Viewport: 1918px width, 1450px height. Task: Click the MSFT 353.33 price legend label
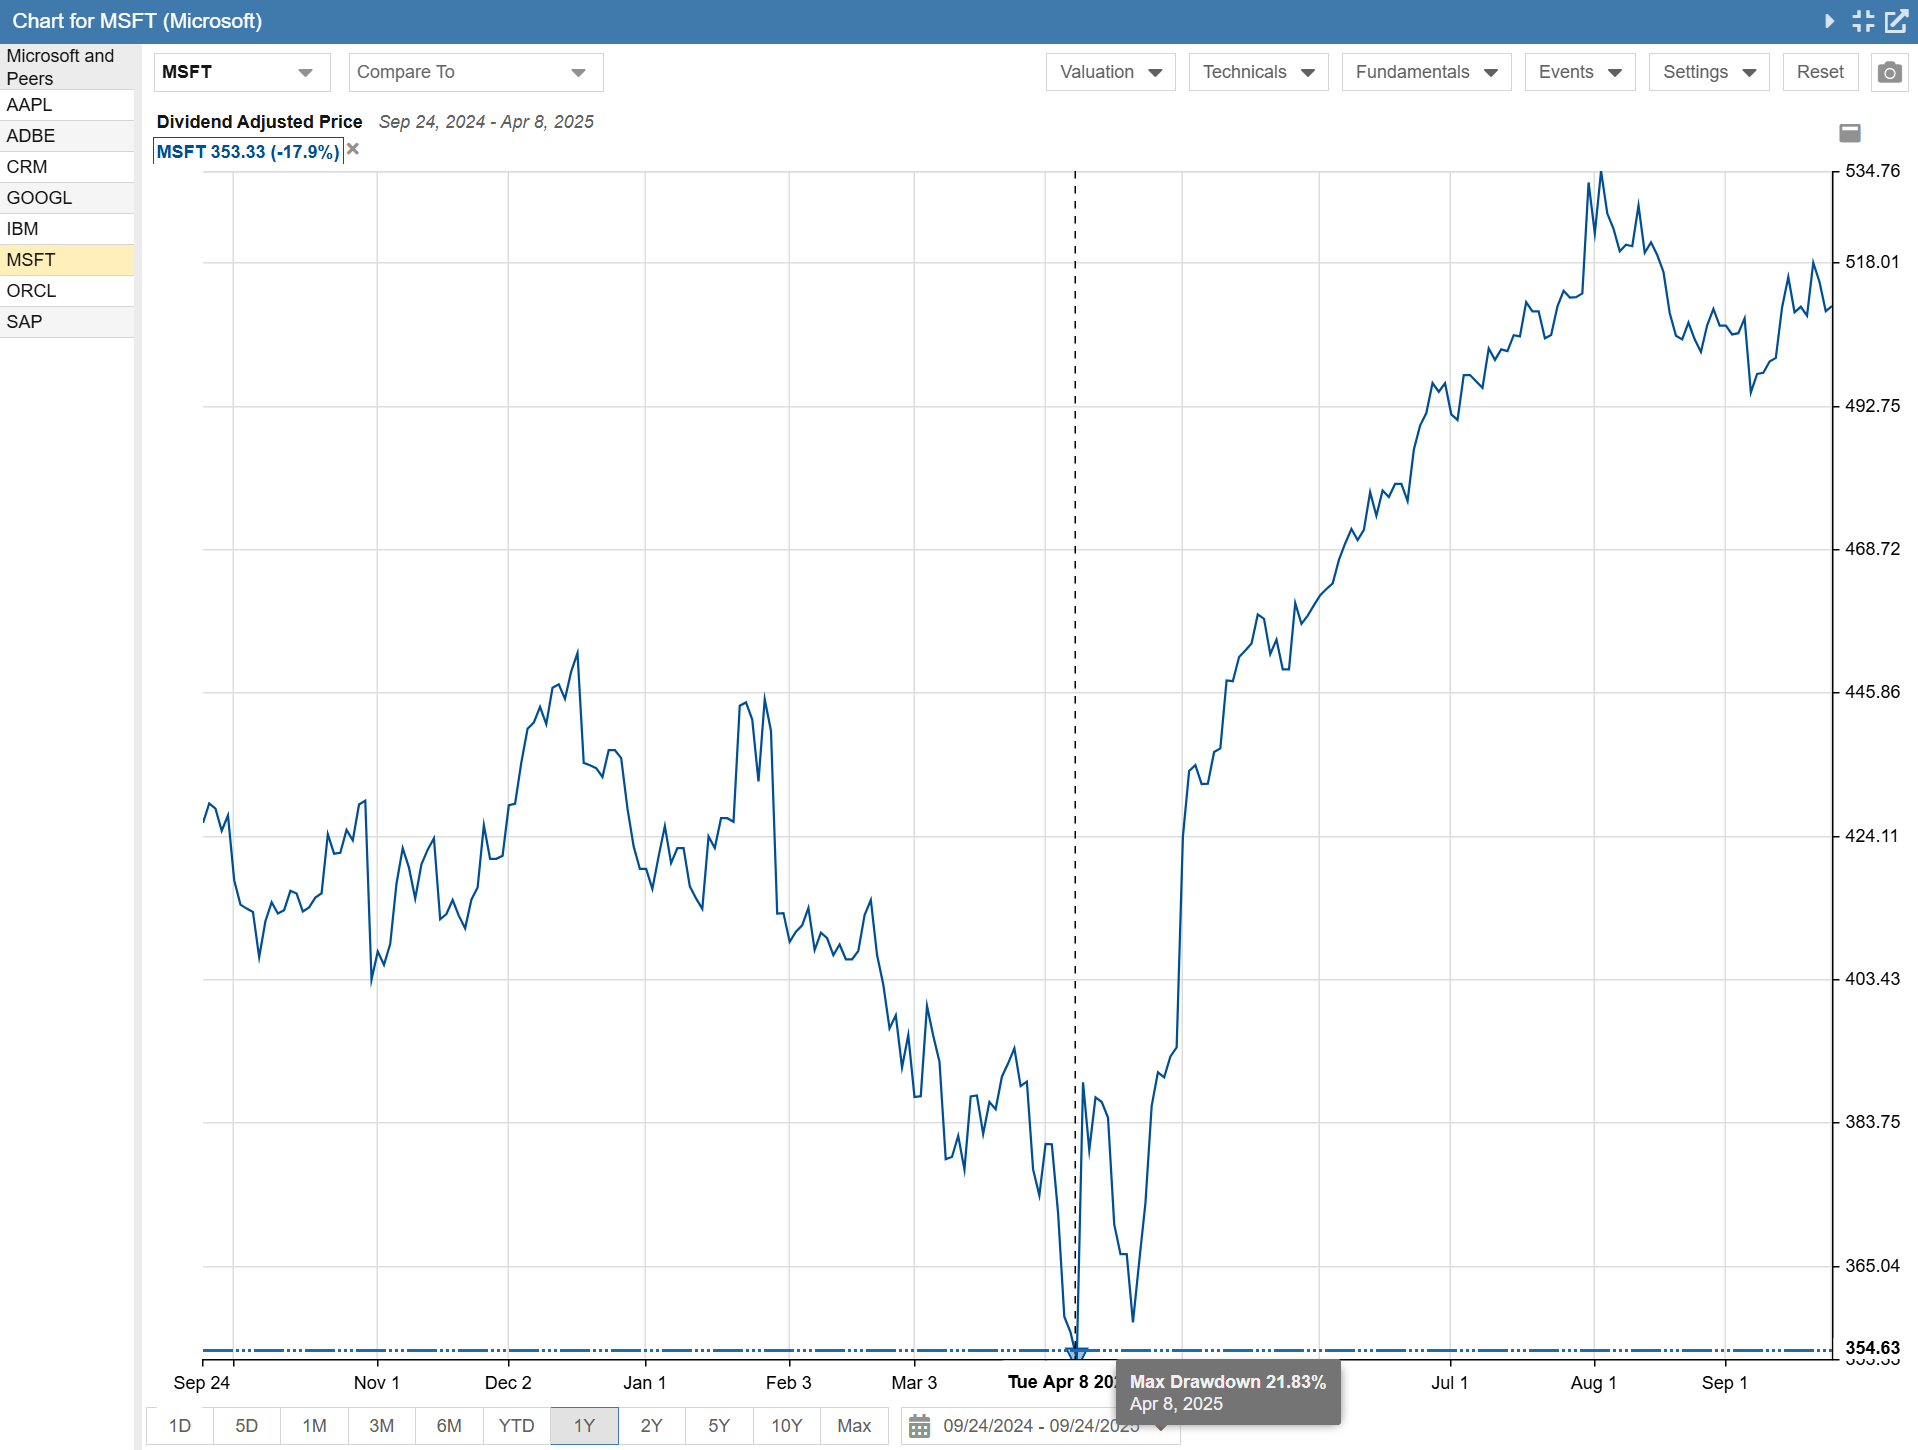point(248,152)
